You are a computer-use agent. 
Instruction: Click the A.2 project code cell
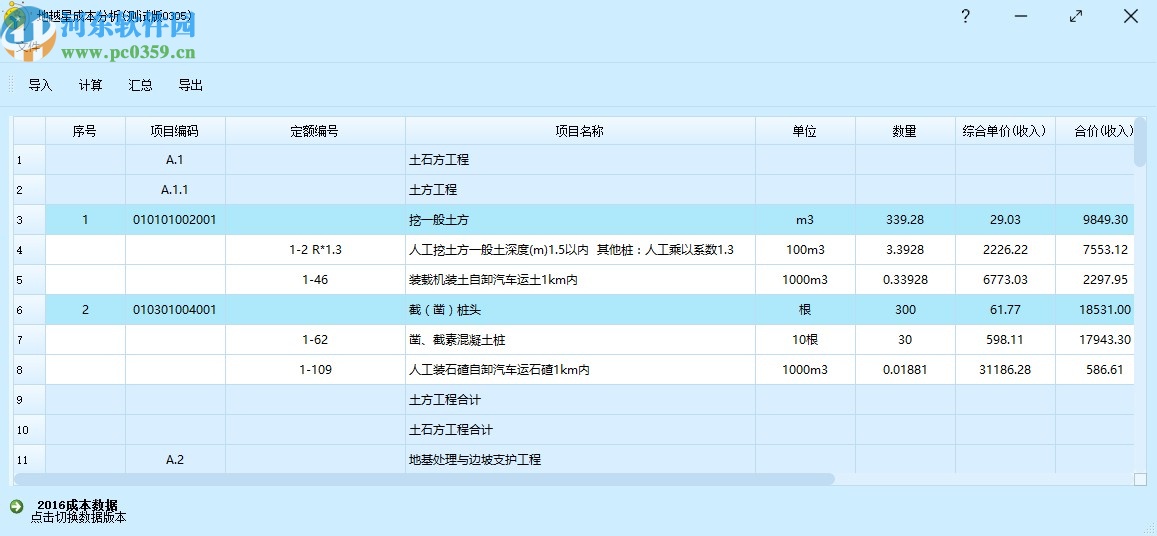(175, 459)
